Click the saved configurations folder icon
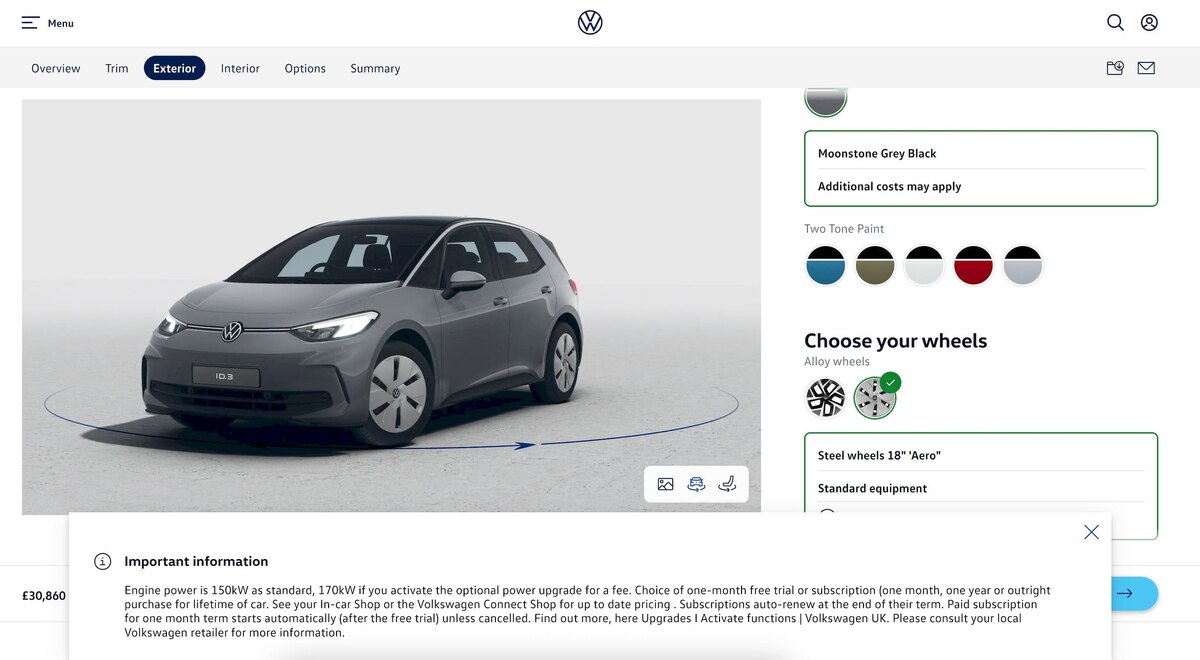 pos(1115,68)
